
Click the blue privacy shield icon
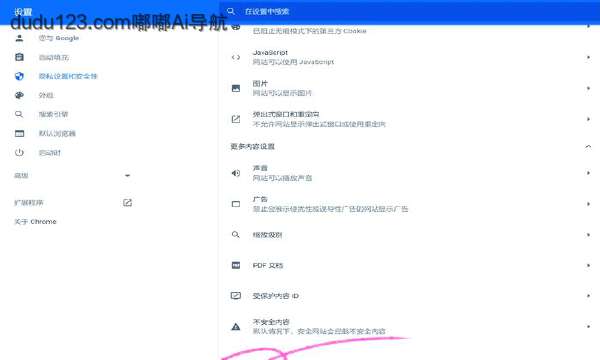pos(19,76)
